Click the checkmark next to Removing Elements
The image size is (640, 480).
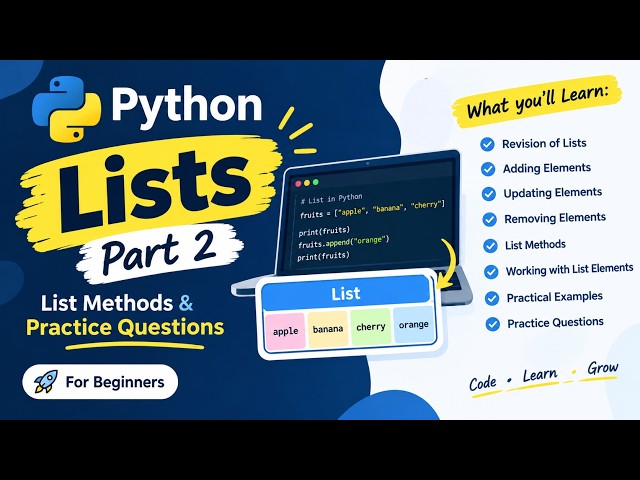[x=489, y=220]
